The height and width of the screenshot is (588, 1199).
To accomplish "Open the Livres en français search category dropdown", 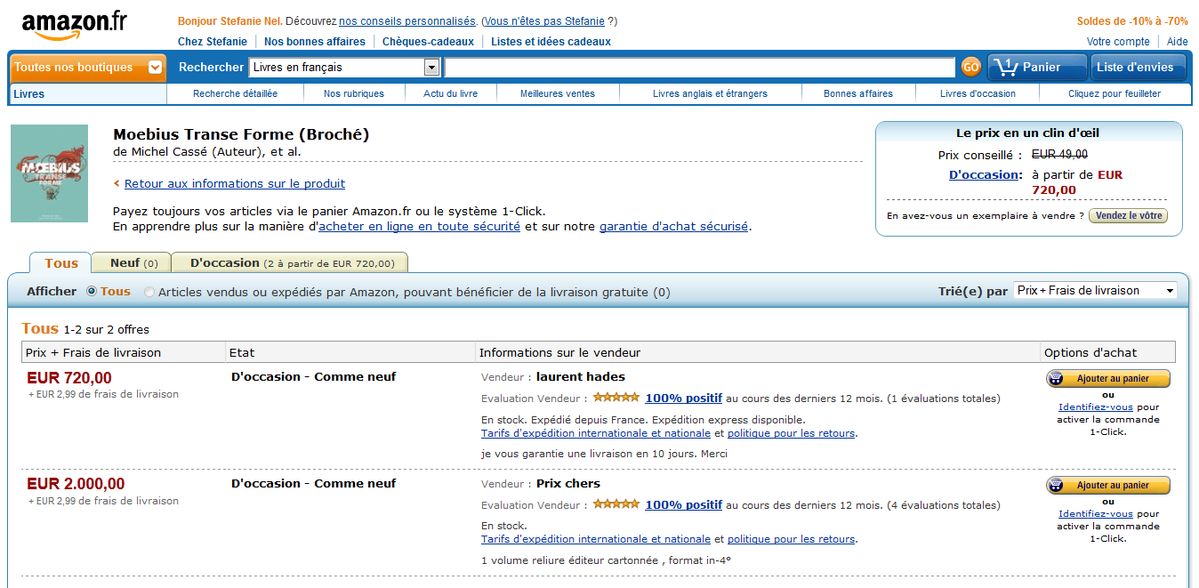I will coord(345,68).
